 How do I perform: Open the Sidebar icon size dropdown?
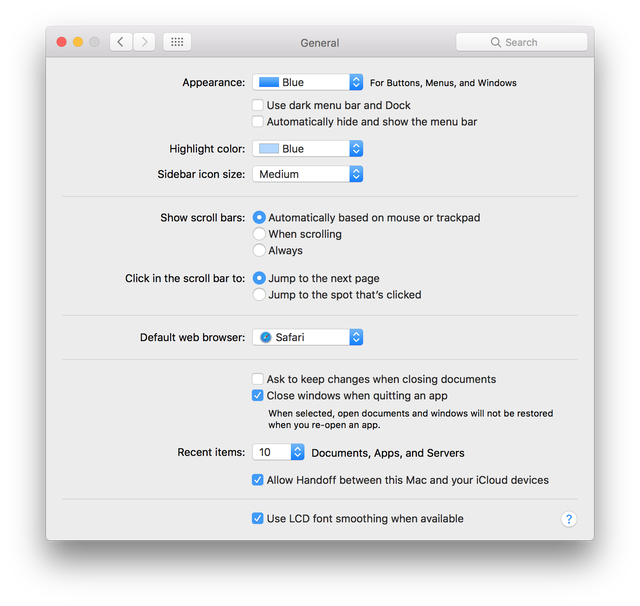pos(307,174)
